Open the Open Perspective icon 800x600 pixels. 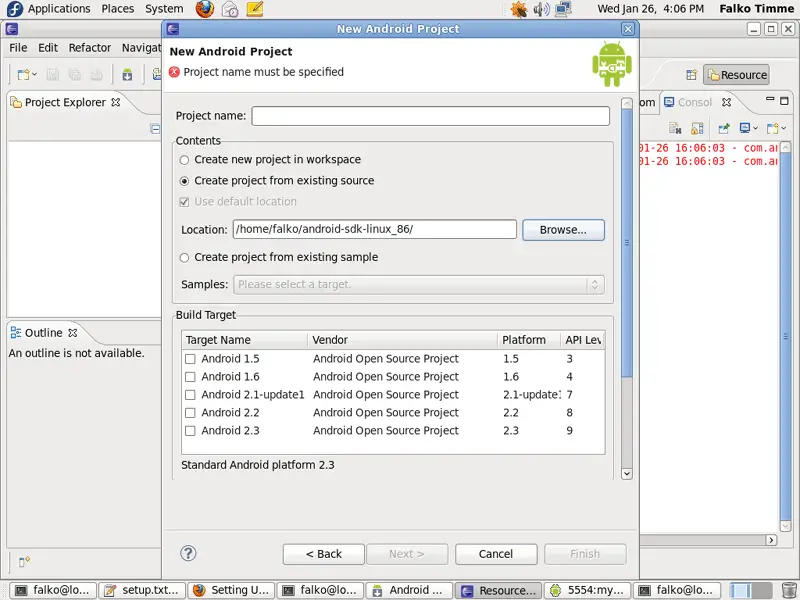pyautogui.click(x=691, y=75)
